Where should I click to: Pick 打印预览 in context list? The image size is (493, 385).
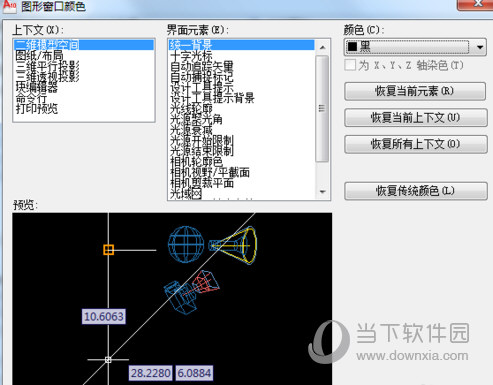tap(37, 109)
